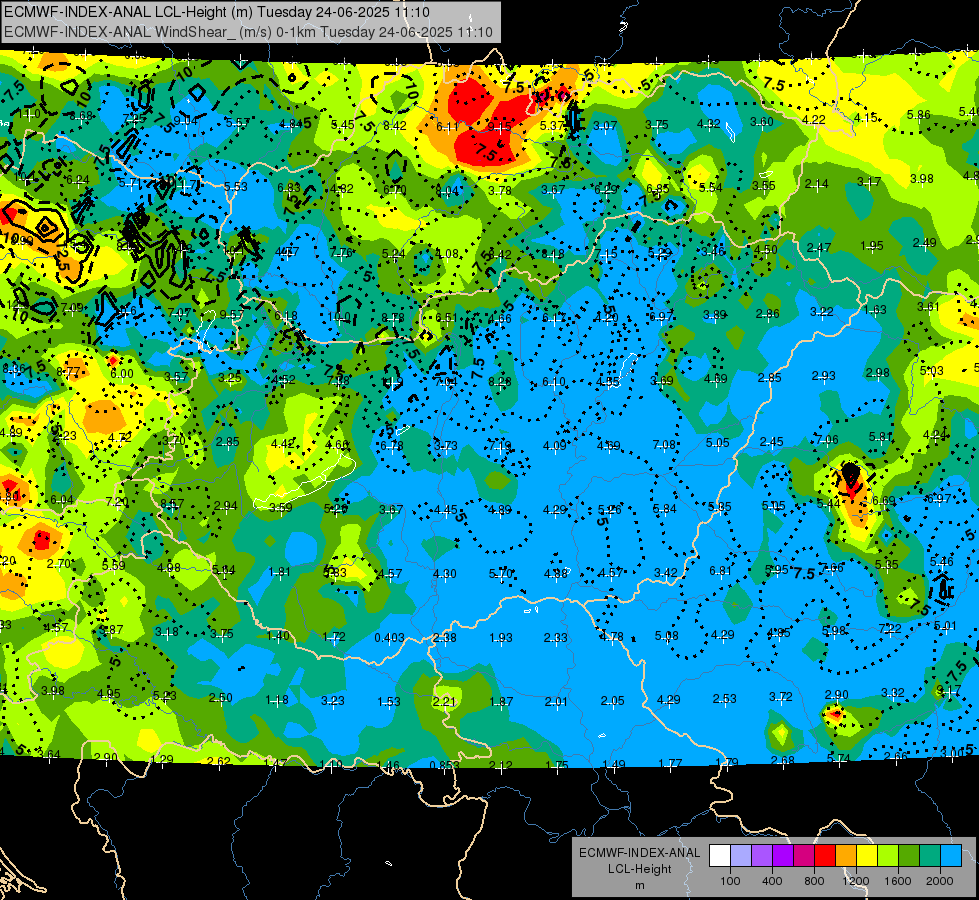Click the grid value '7.22'
The image size is (979, 900).
pyautogui.click(x=890, y=628)
